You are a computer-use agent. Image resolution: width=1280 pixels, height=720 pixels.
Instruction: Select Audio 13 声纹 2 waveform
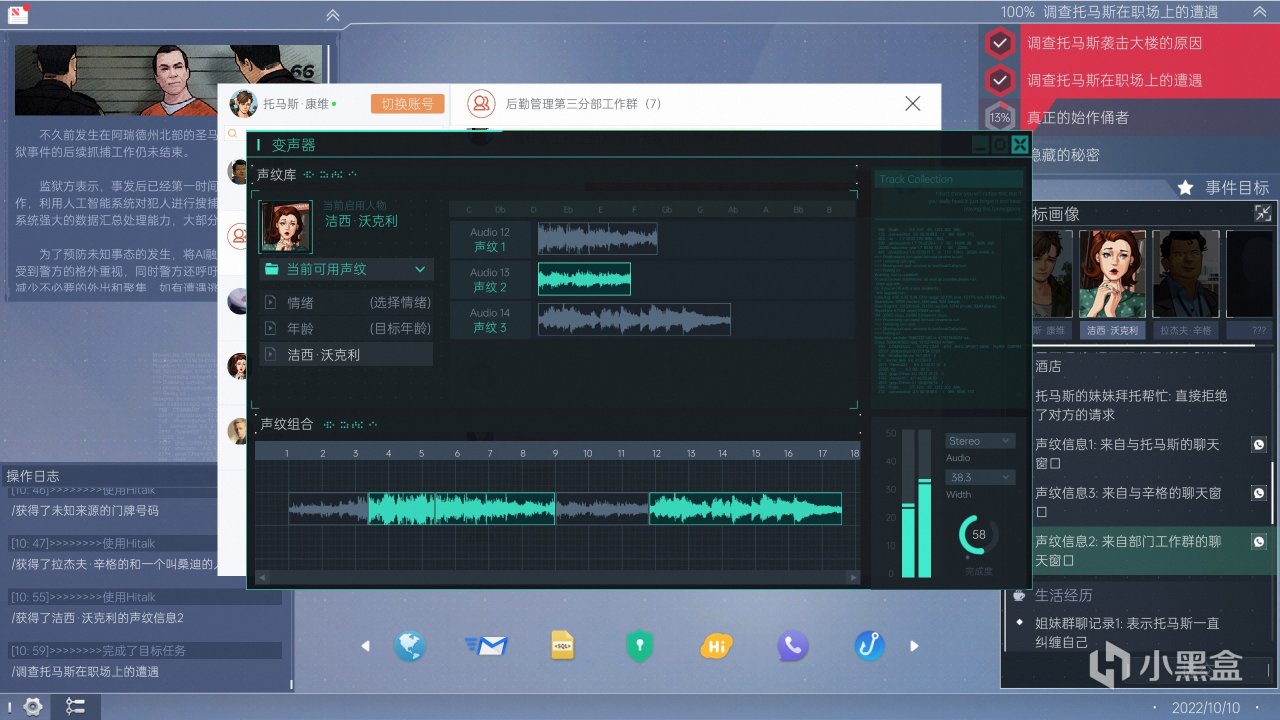coord(584,279)
